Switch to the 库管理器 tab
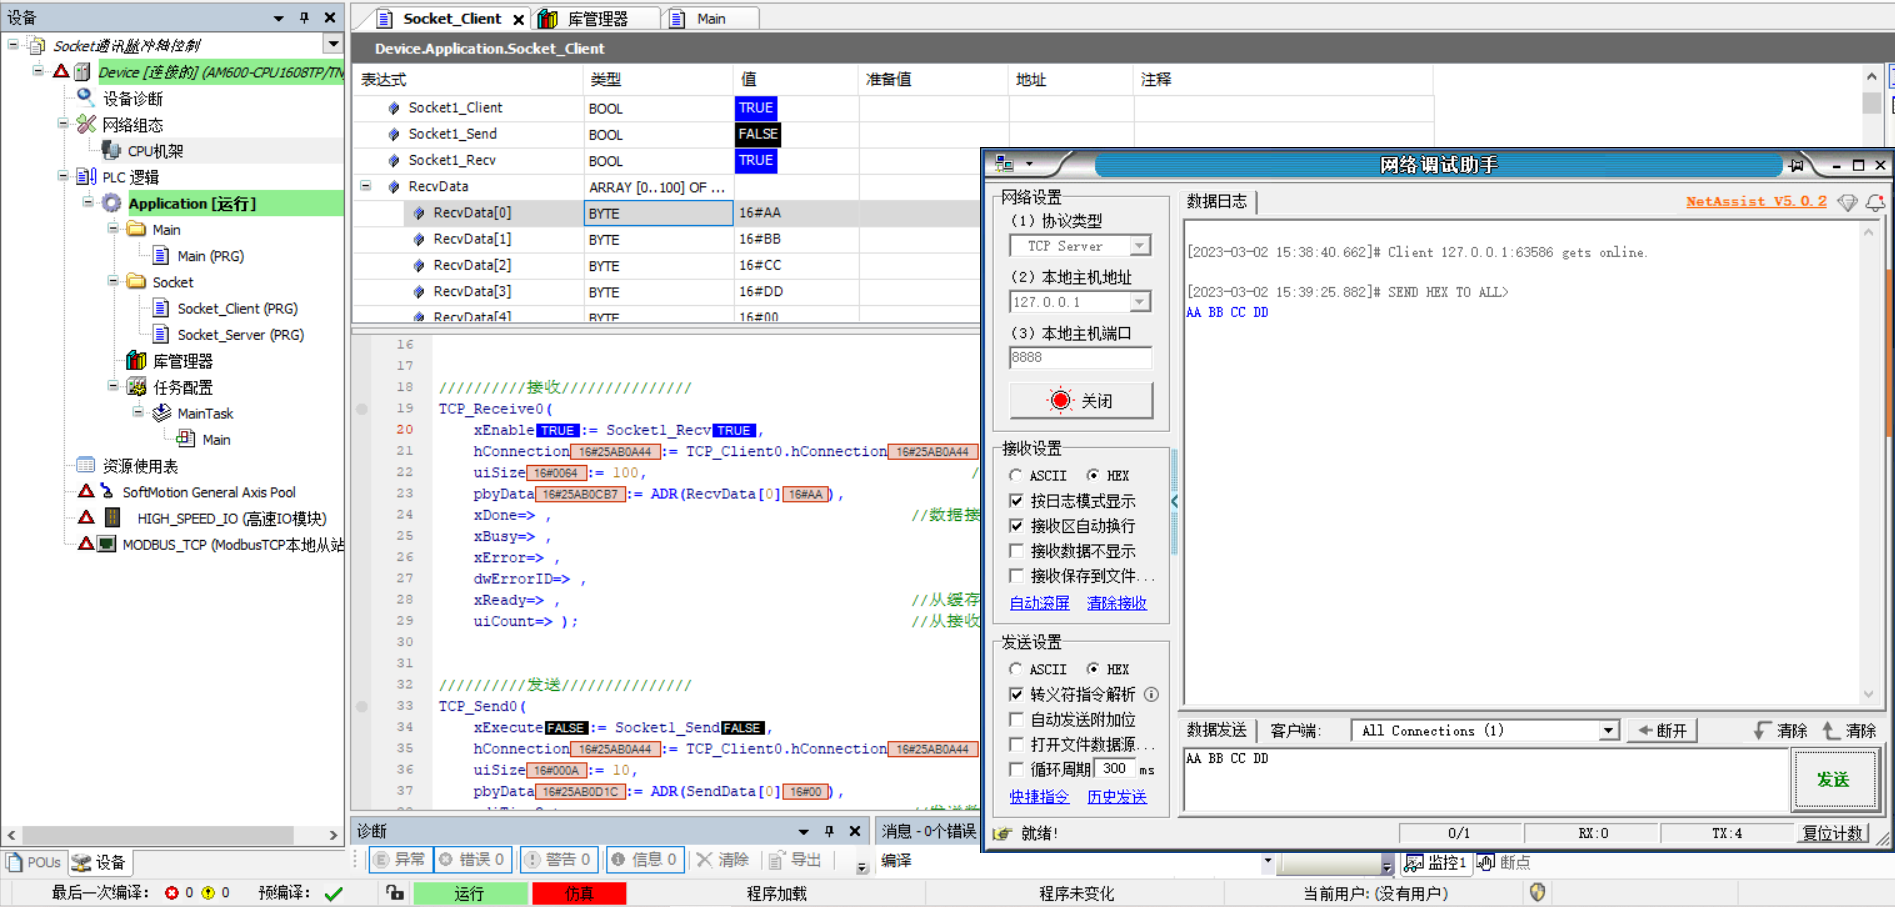This screenshot has width=1895, height=907. pyautogui.click(x=597, y=19)
